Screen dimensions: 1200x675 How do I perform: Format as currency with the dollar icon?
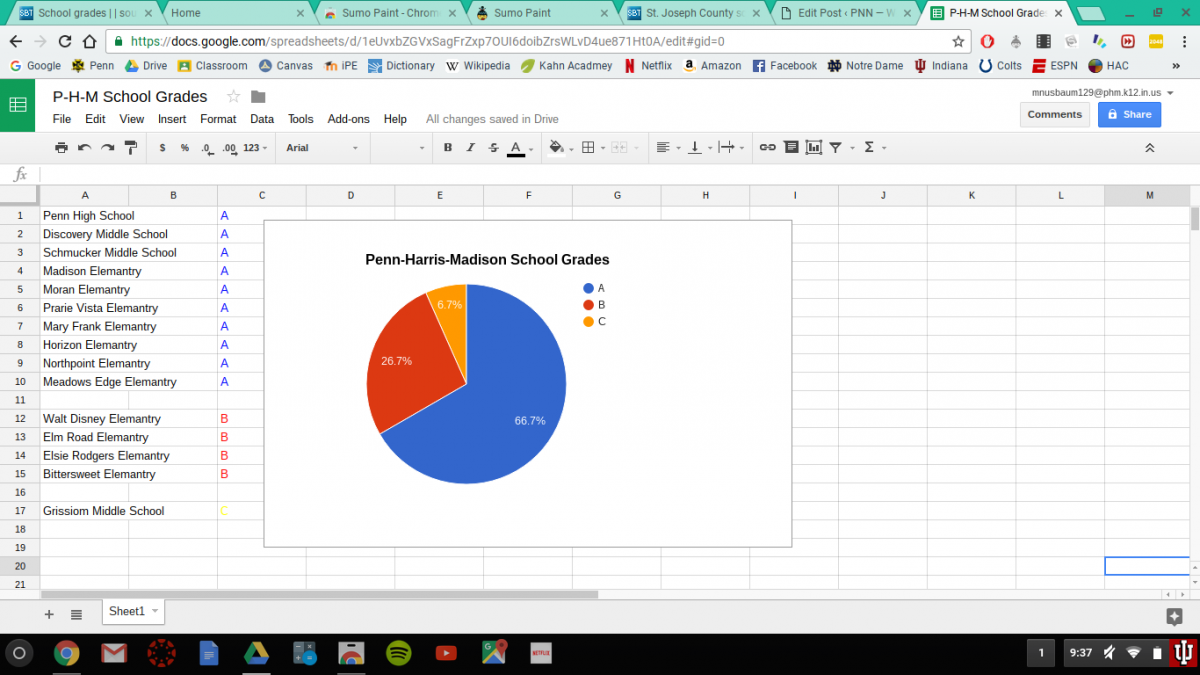(163, 147)
